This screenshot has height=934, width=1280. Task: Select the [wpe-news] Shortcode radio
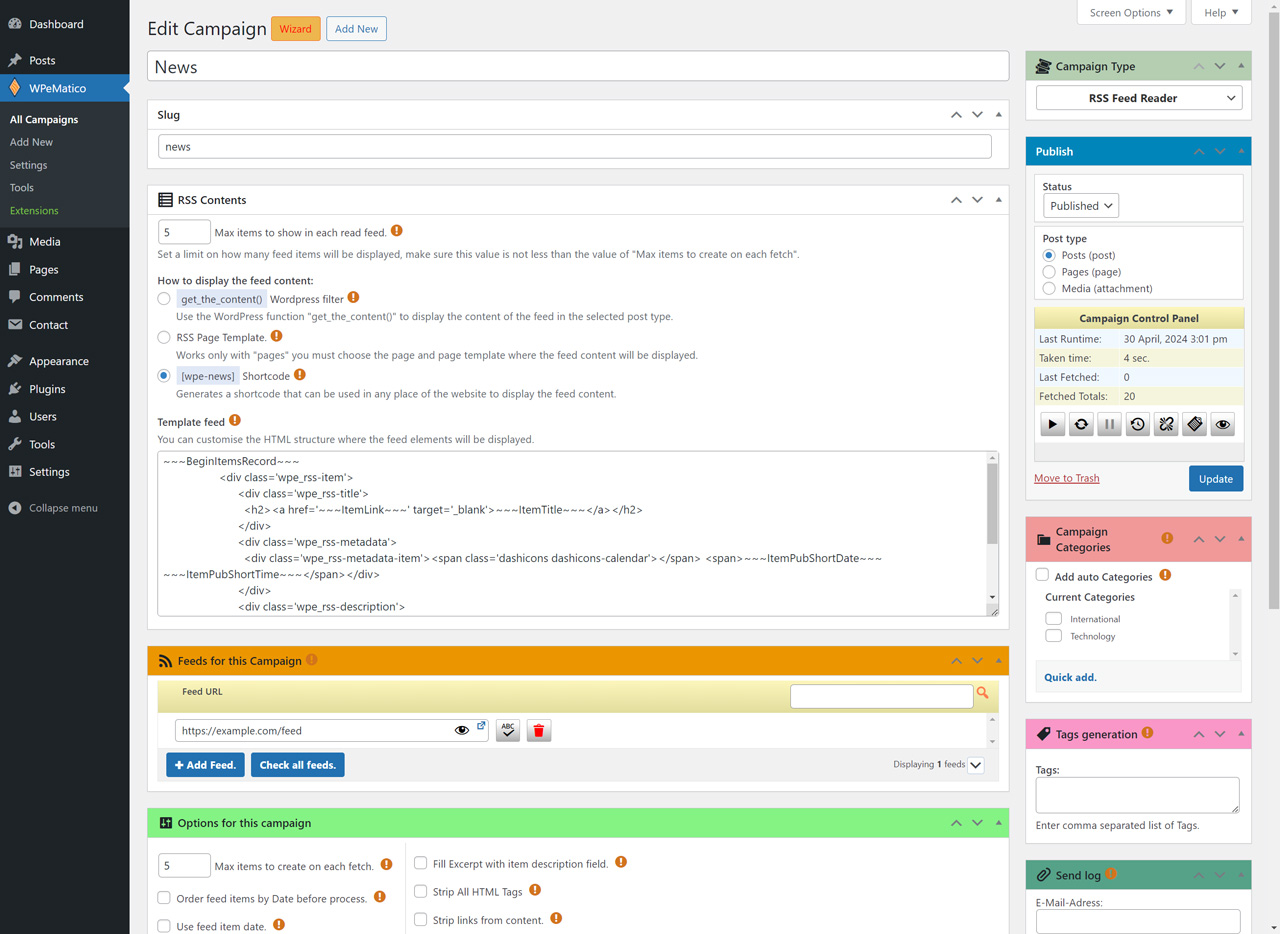[x=164, y=376]
